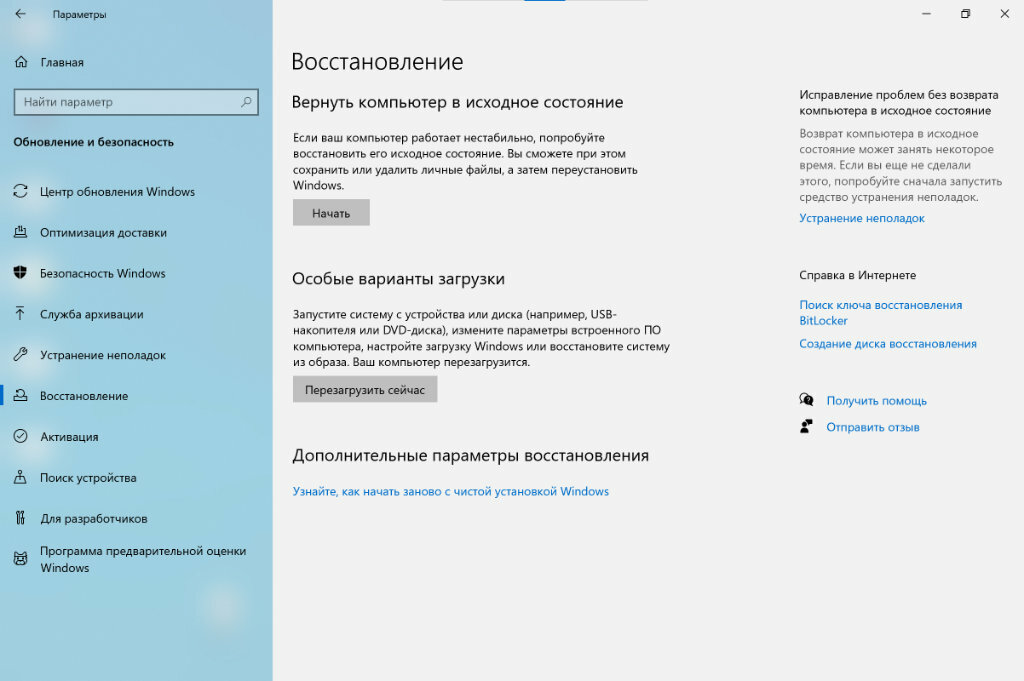
Task: Click the Справка в Интернете heading
Action: 857,275
